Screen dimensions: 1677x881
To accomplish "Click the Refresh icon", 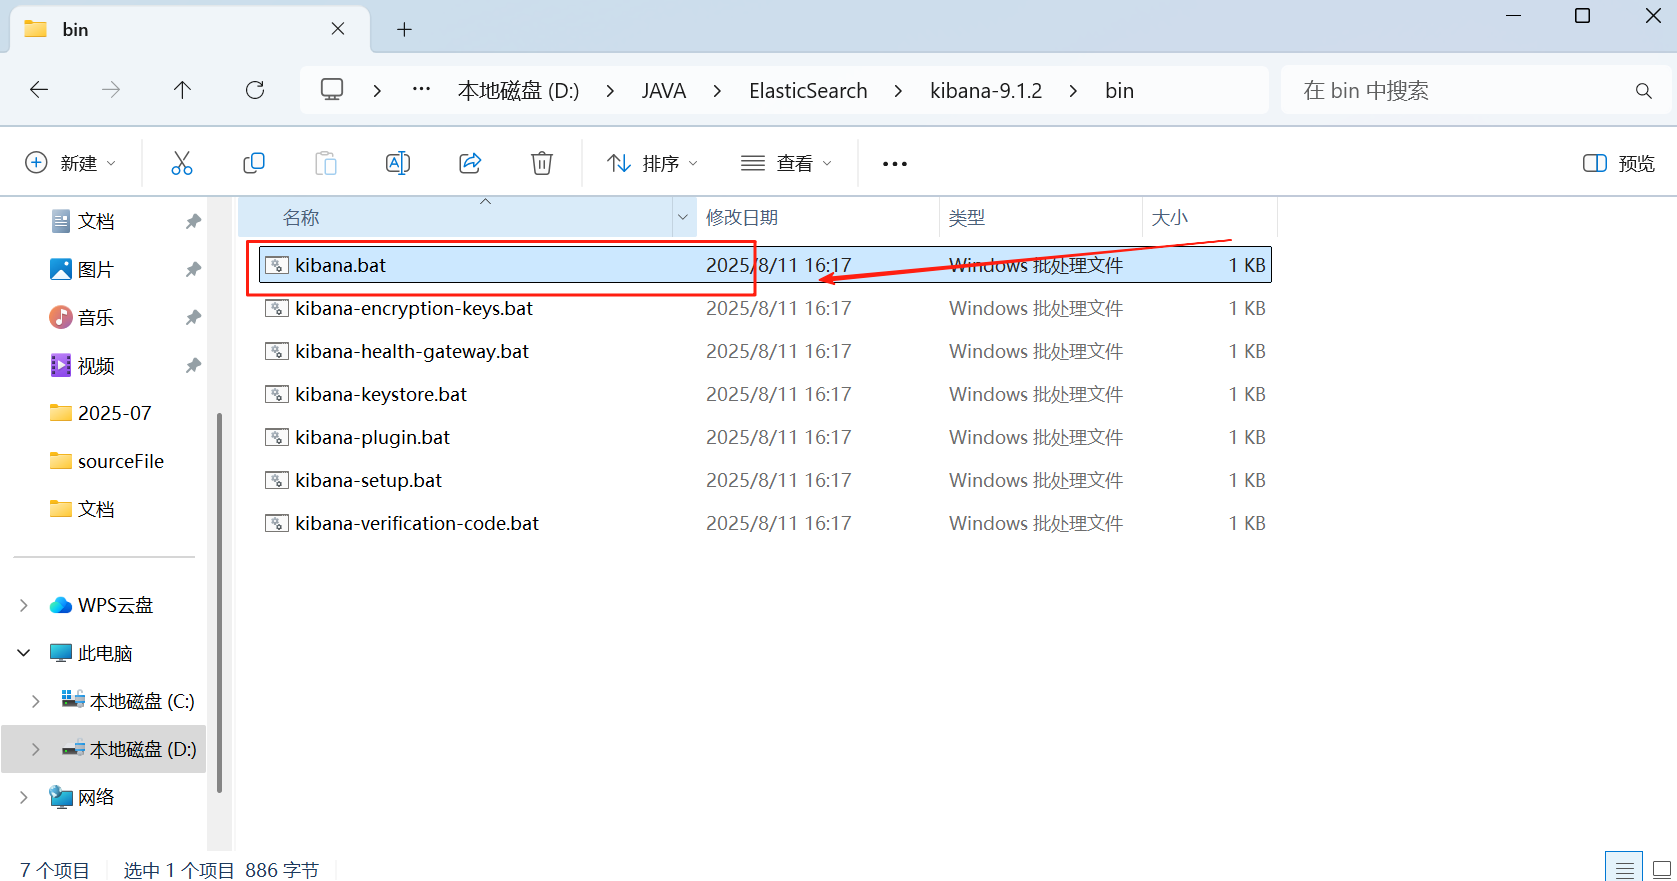I will click(x=255, y=90).
